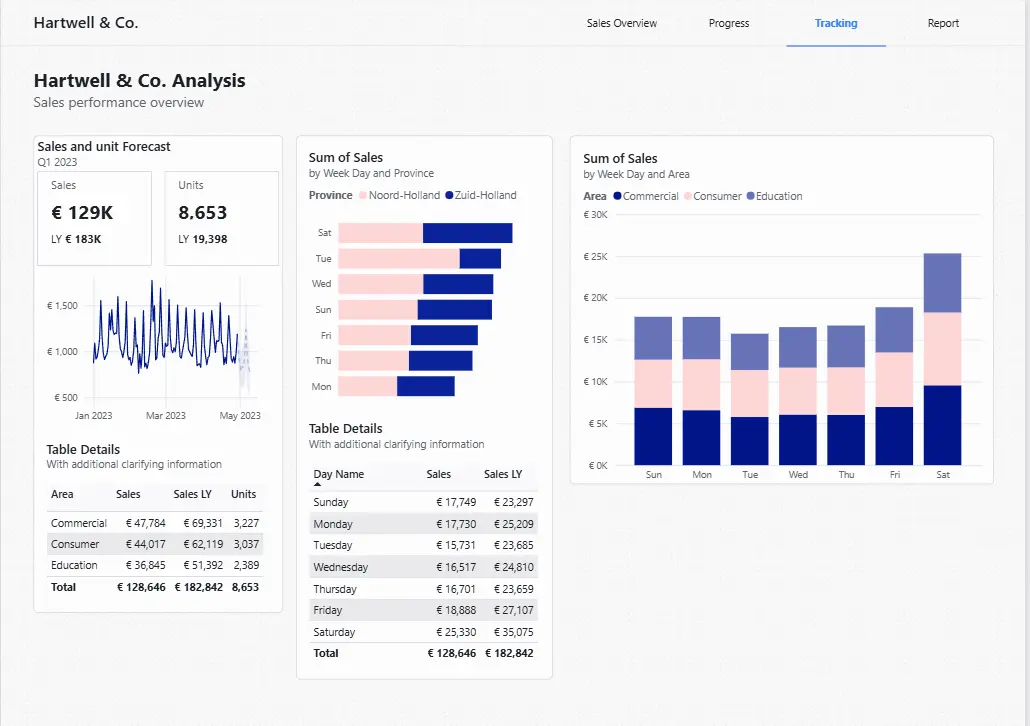Image resolution: width=1030 pixels, height=726 pixels.
Task: Open the Sales Overview tab
Action: 621,23
